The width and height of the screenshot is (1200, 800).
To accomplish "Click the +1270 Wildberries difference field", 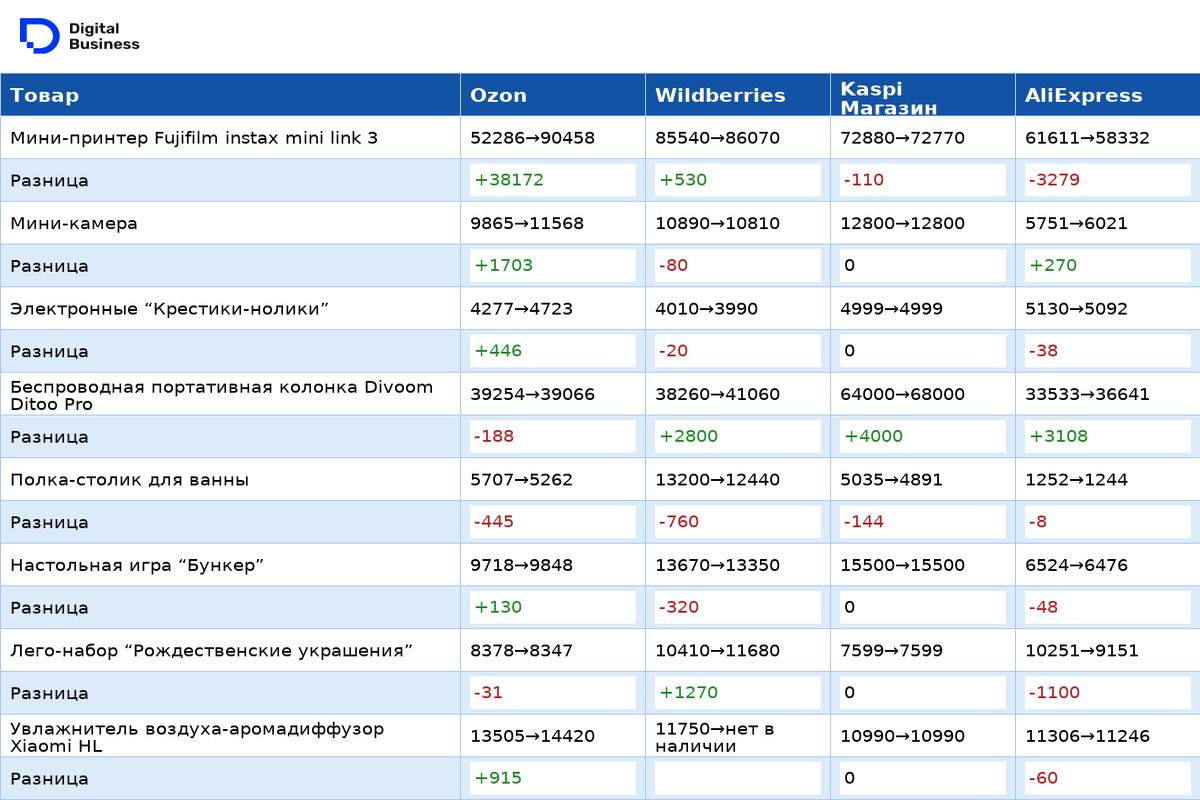I will click(x=737, y=693).
